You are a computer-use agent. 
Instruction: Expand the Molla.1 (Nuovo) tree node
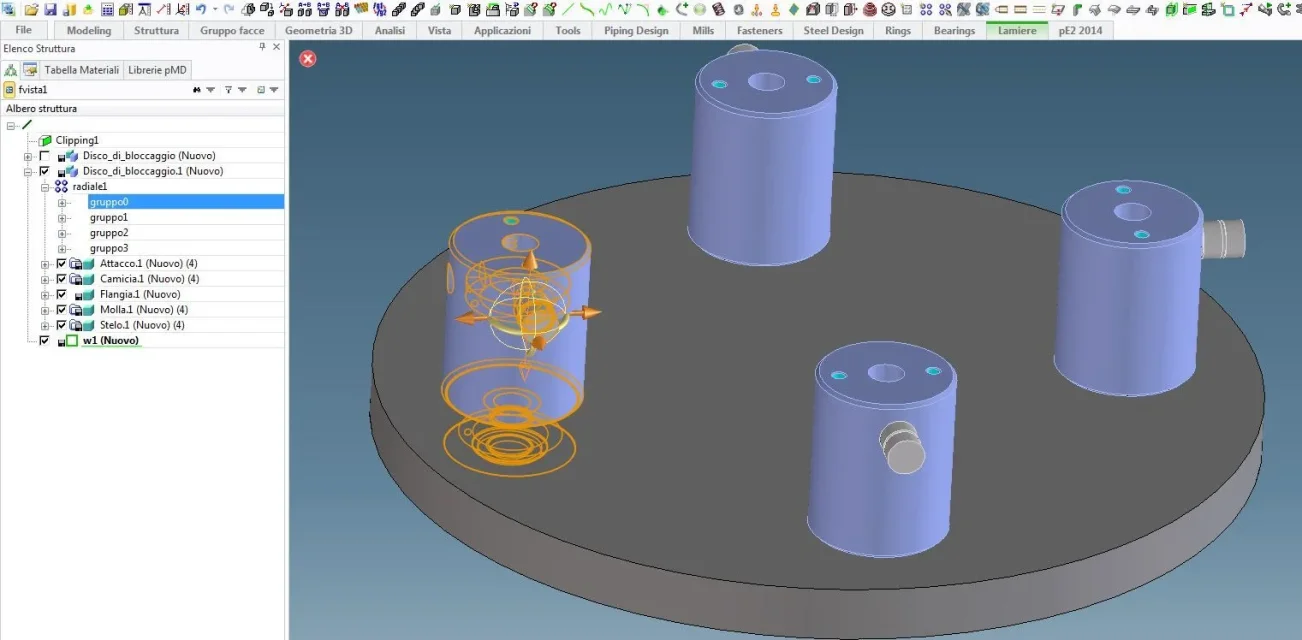[45, 310]
